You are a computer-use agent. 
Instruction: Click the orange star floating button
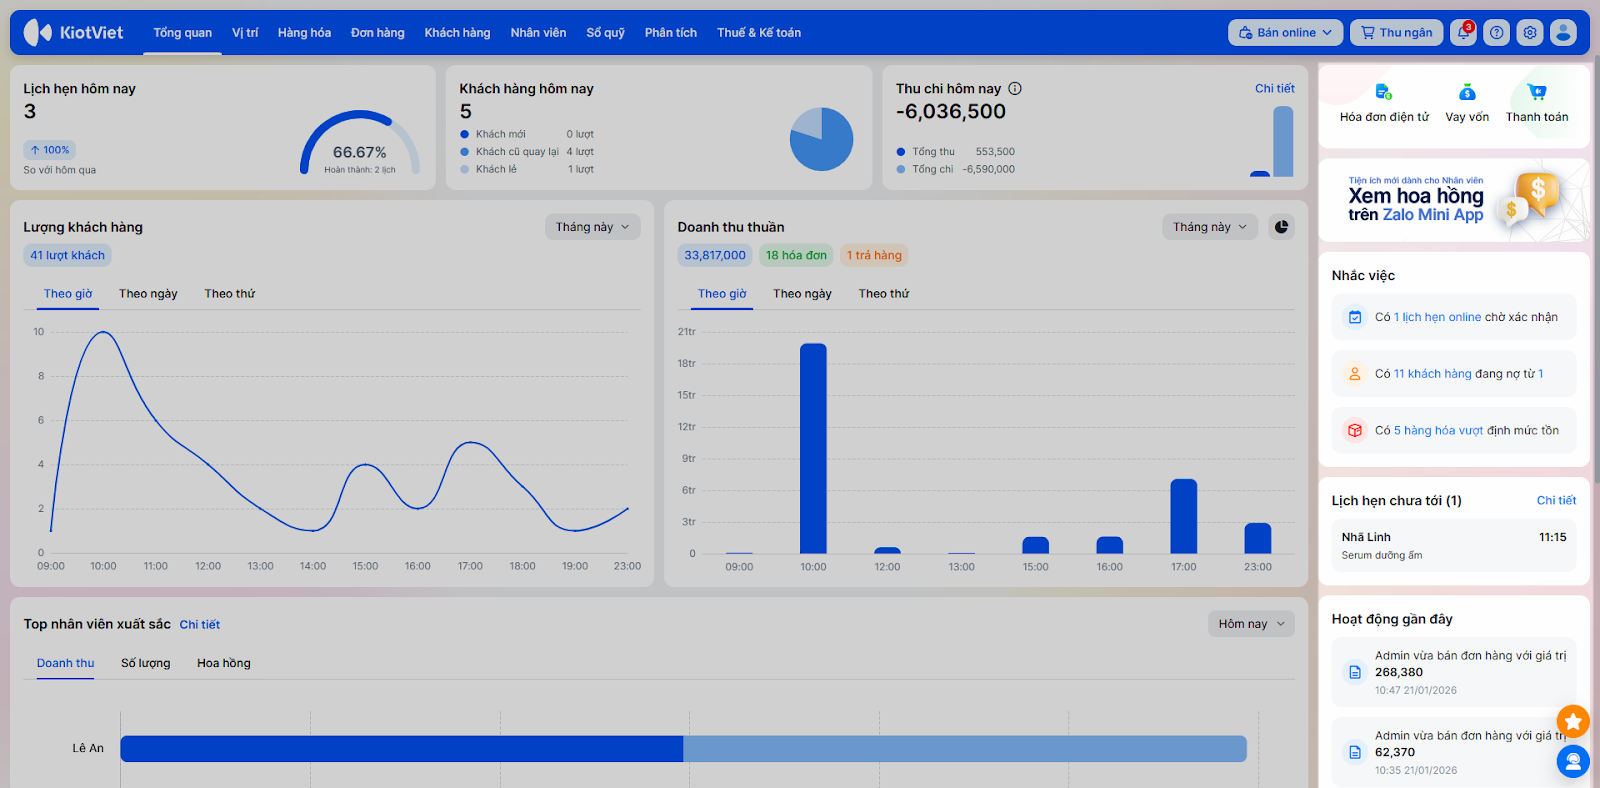click(x=1572, y=721)
